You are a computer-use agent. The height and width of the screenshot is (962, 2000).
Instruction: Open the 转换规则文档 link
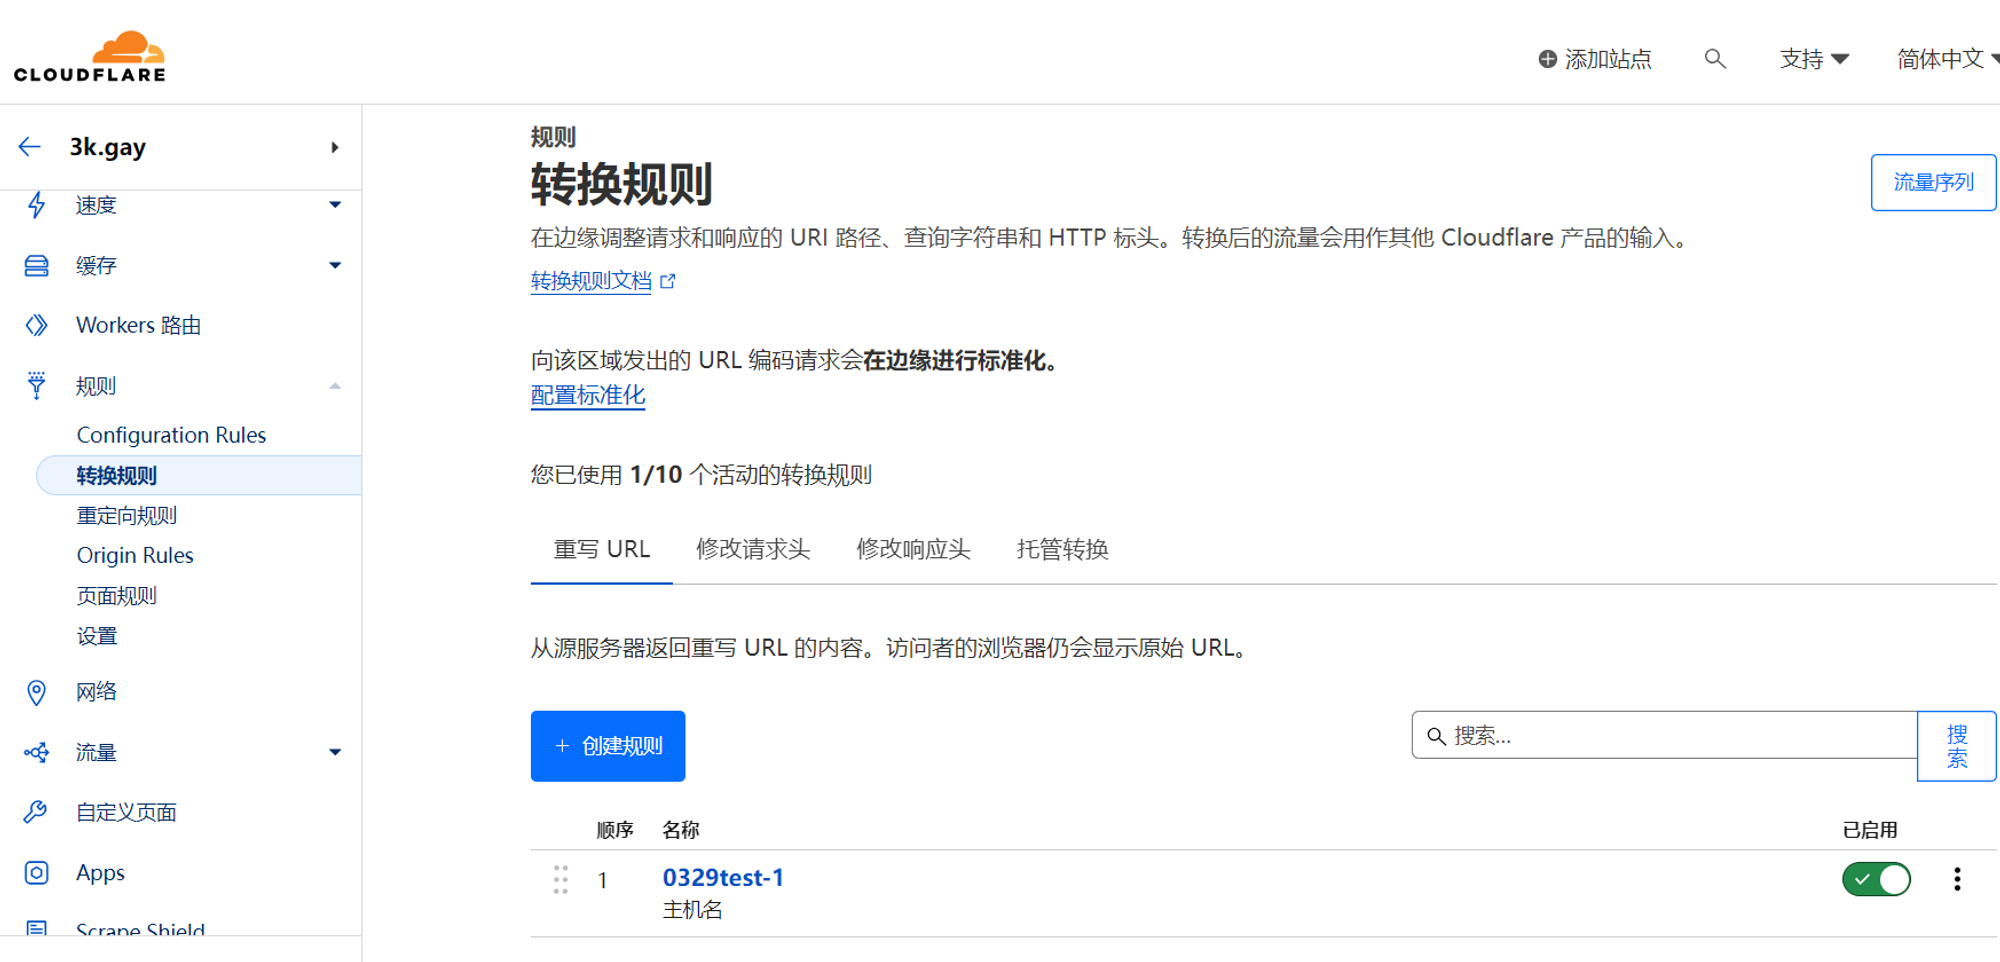coord(591,281)
